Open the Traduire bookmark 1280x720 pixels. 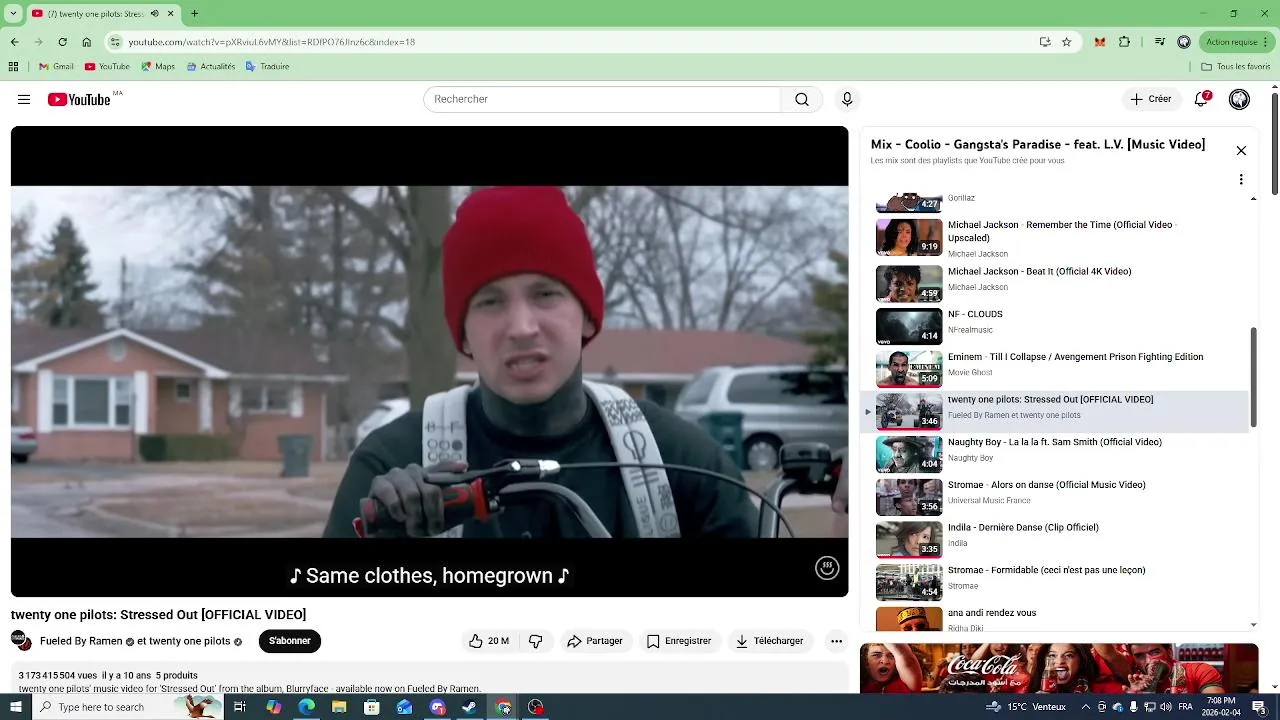tap(267, 67)
